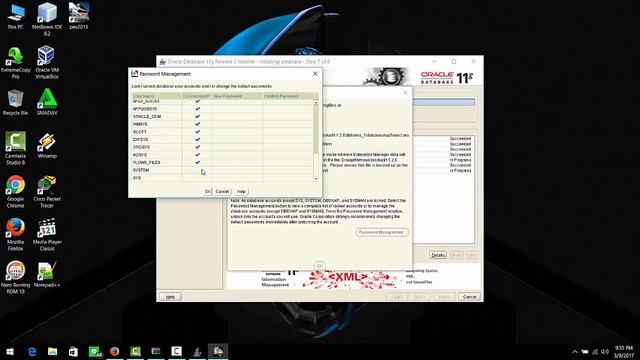
Task: Select the ORACLE_OCM username cell
Action: pyautogui.click(x=157, y=116)
